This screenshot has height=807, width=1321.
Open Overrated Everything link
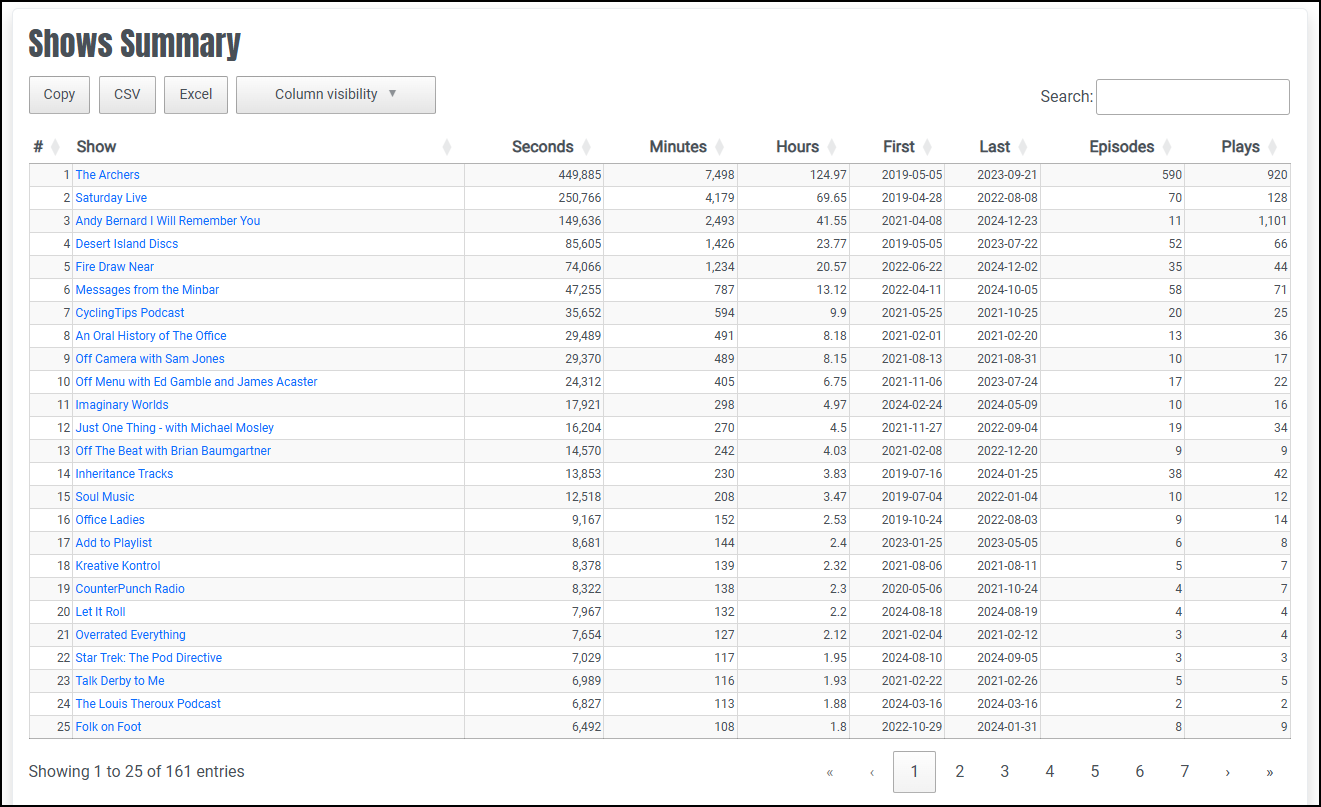pos(131,635)
